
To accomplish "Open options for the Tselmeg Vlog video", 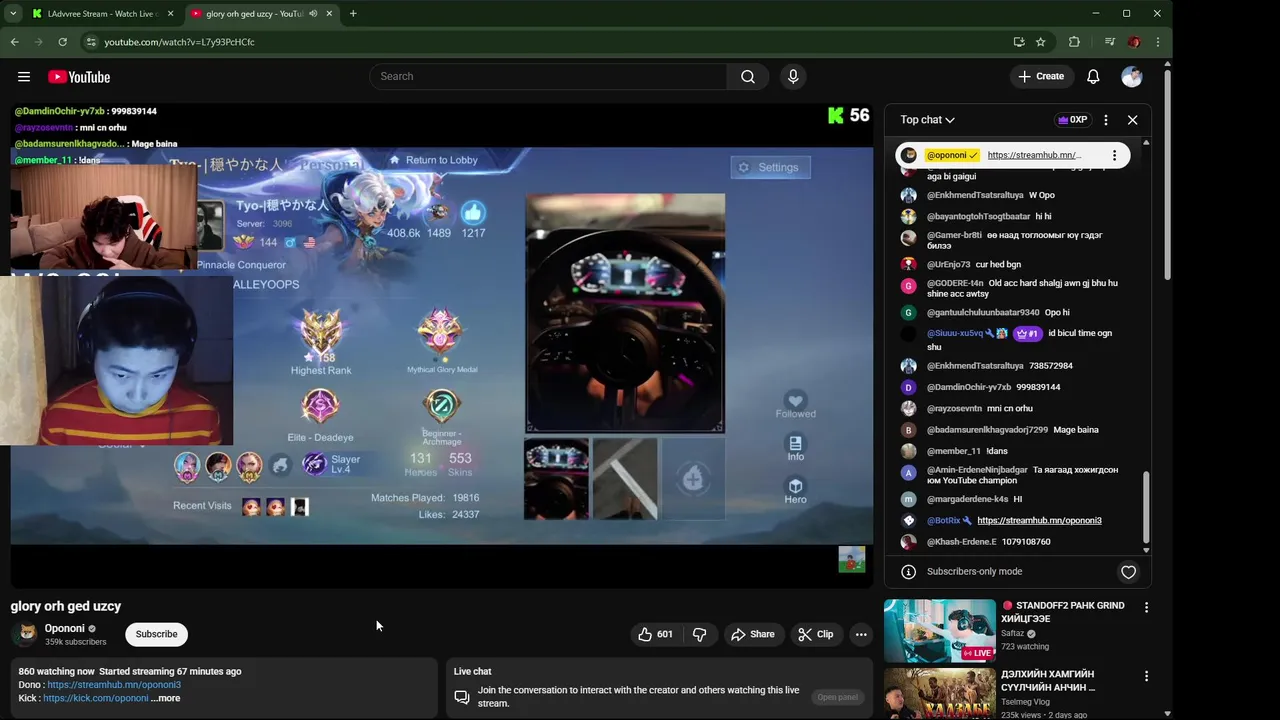I will tap(1146, 676).
